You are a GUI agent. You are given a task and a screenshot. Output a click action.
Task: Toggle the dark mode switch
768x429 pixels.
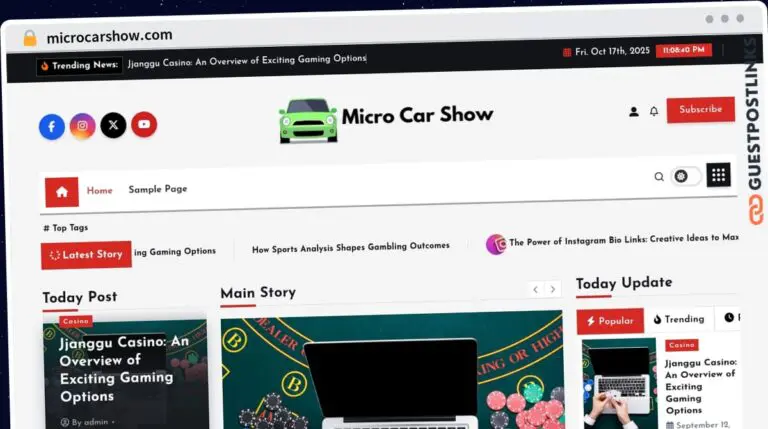pyautogui.click(x=686, y=176)
